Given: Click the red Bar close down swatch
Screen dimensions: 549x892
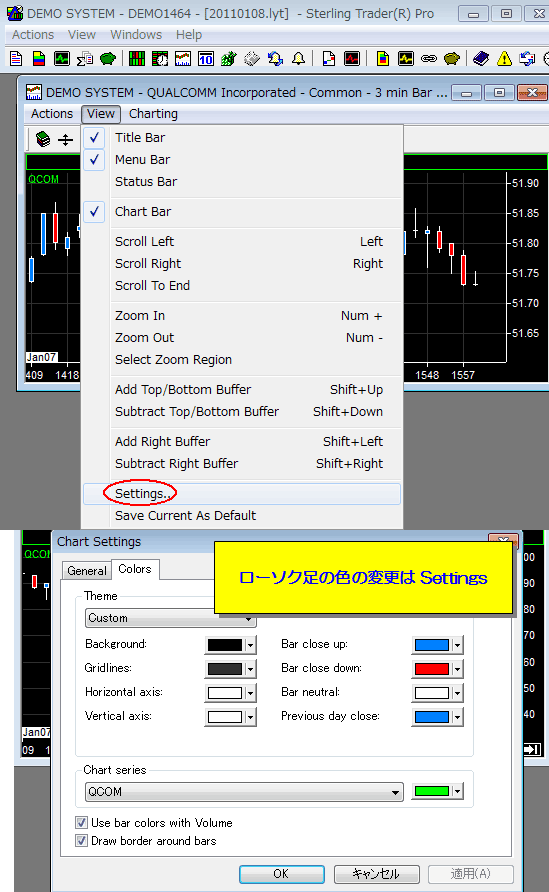Looking at the screenshot, I should tap(432, 669).
